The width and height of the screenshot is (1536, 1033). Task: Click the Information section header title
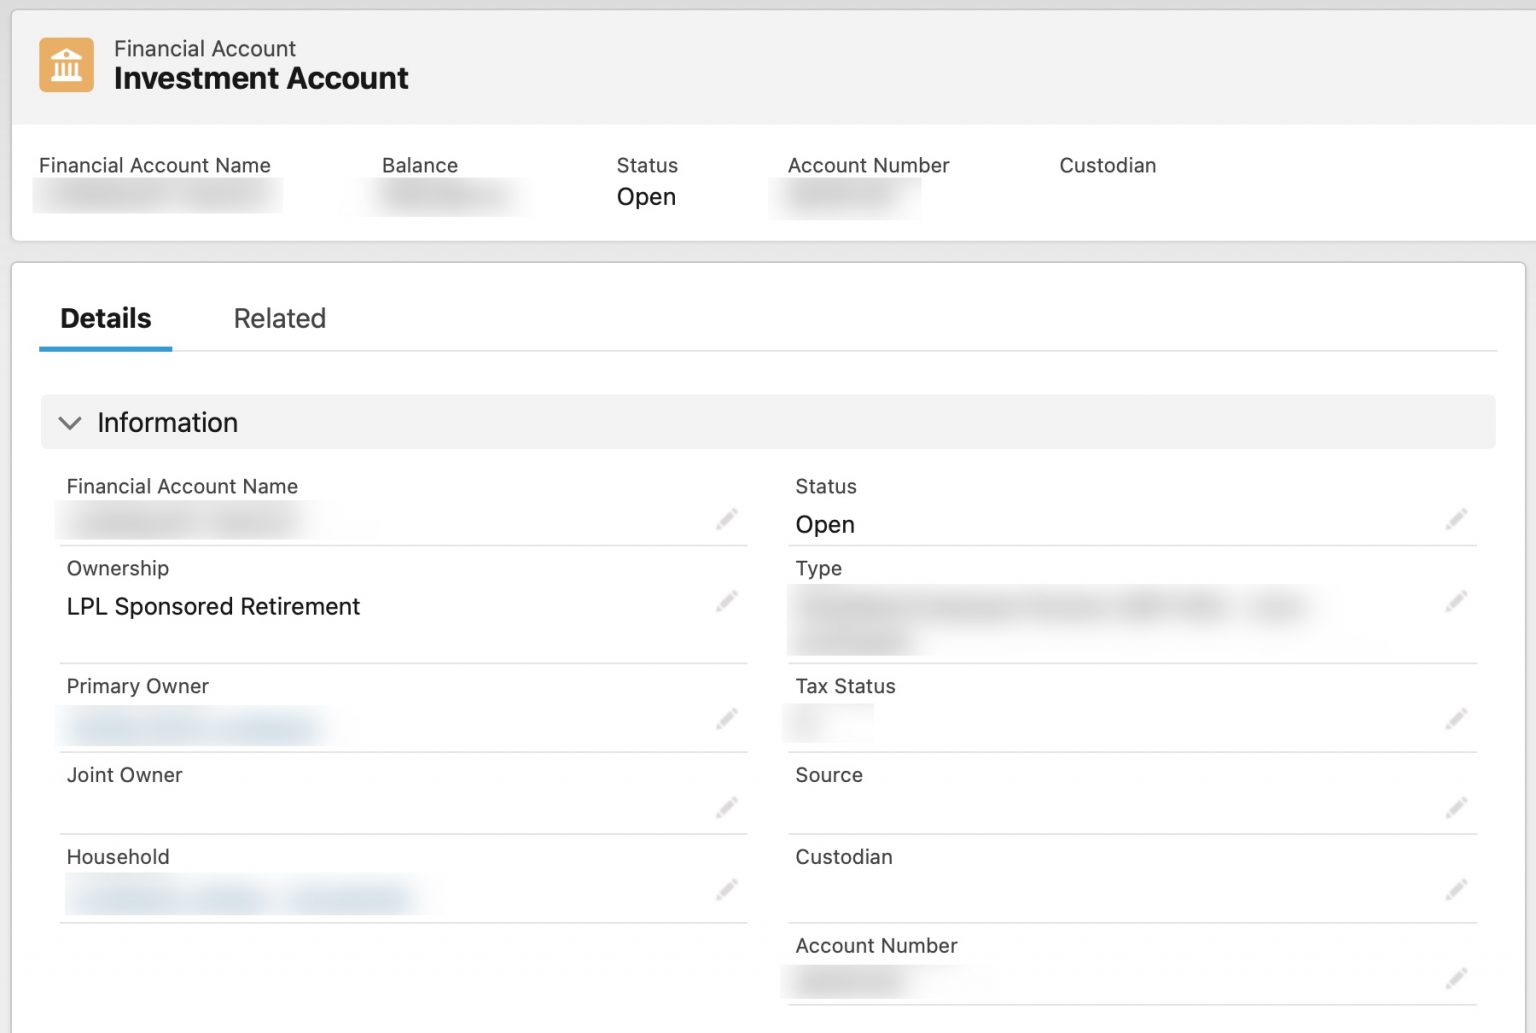click(167, 423)
